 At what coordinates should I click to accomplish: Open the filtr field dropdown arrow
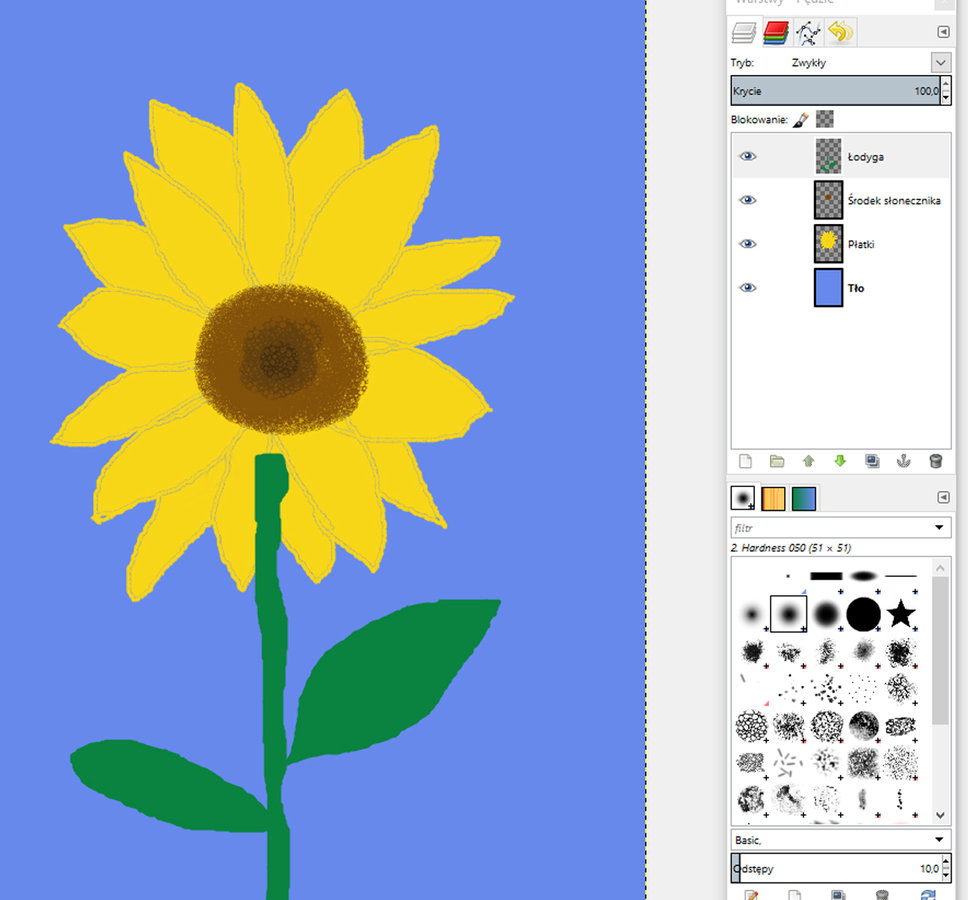[939, 528]
